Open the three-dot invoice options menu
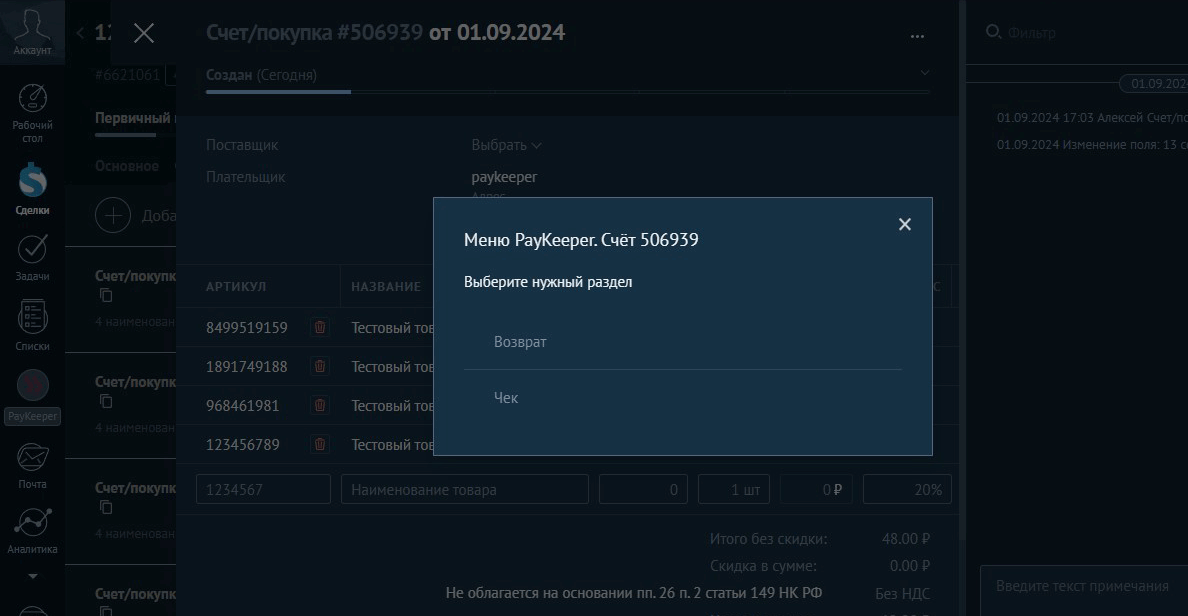Screen dimensions: 1188x616 click(x=917, y=36)
